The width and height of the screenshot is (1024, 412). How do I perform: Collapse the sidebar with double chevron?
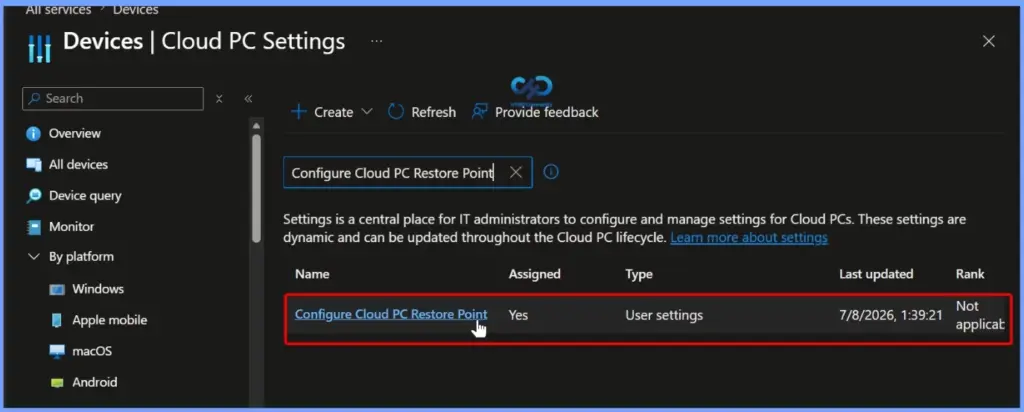pyautogui.click(x=248, y=99)
